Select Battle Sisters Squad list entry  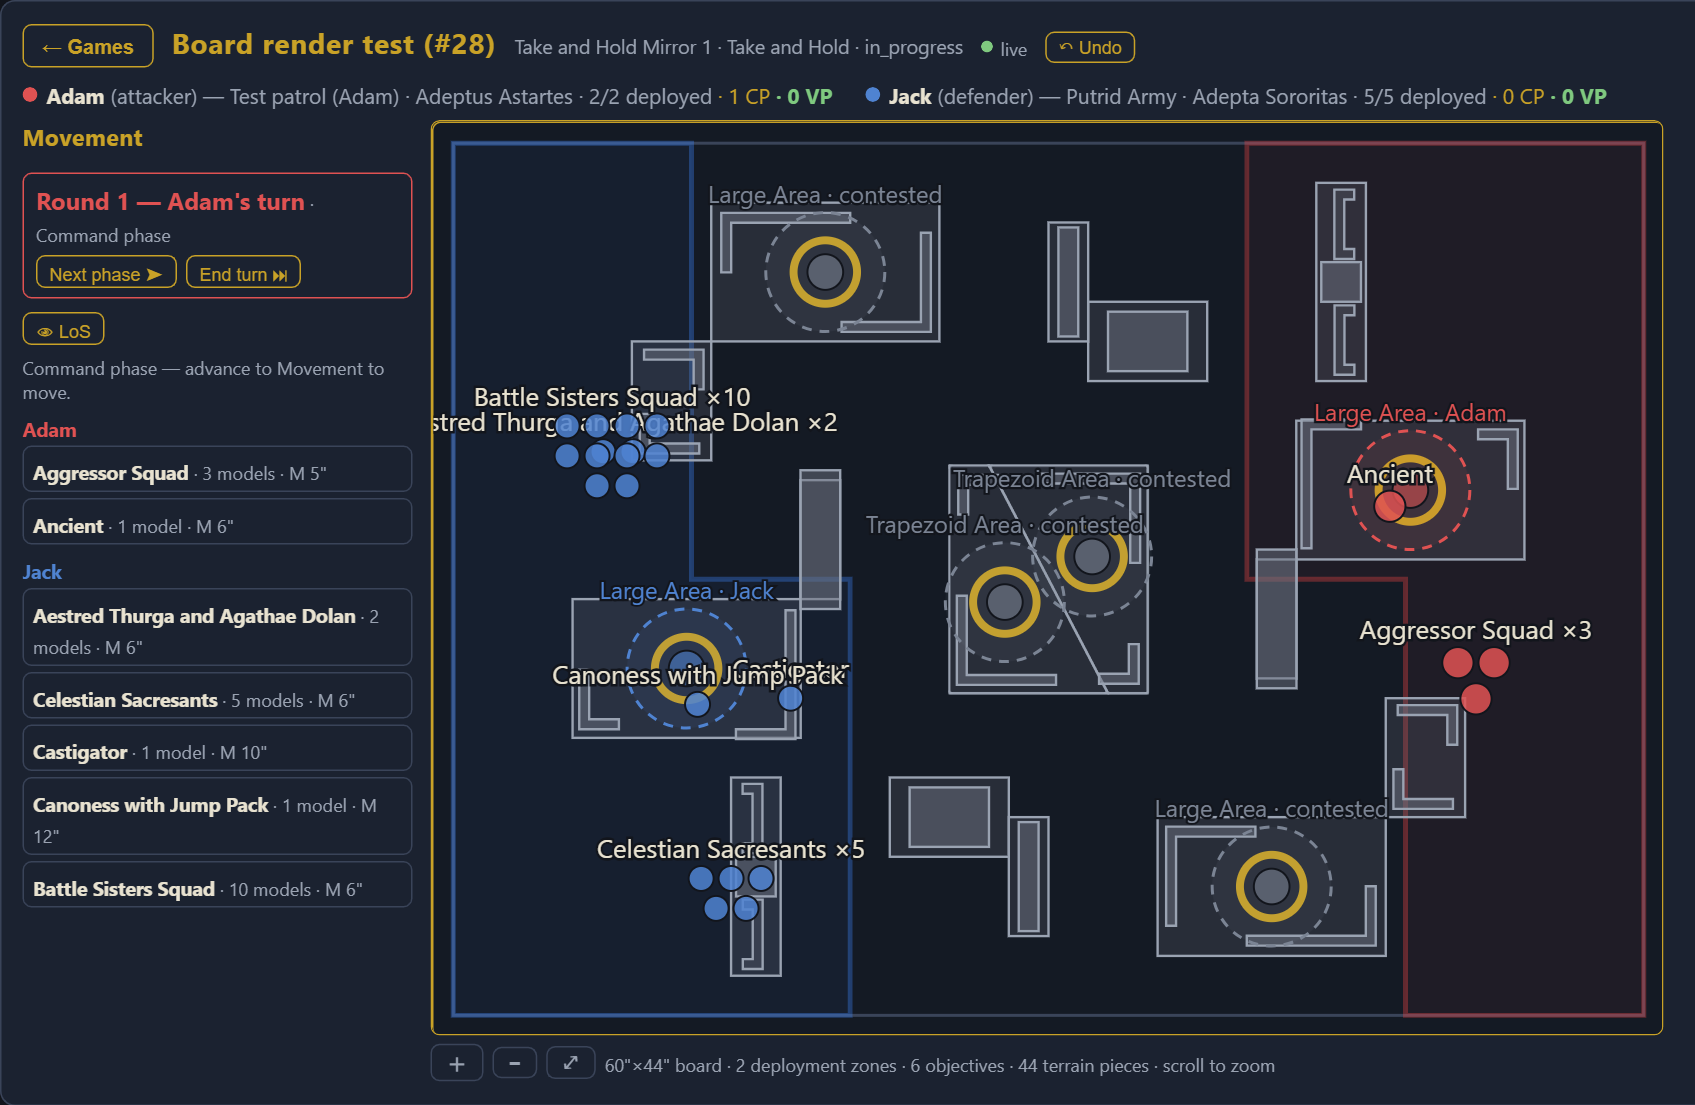(217, 889)
